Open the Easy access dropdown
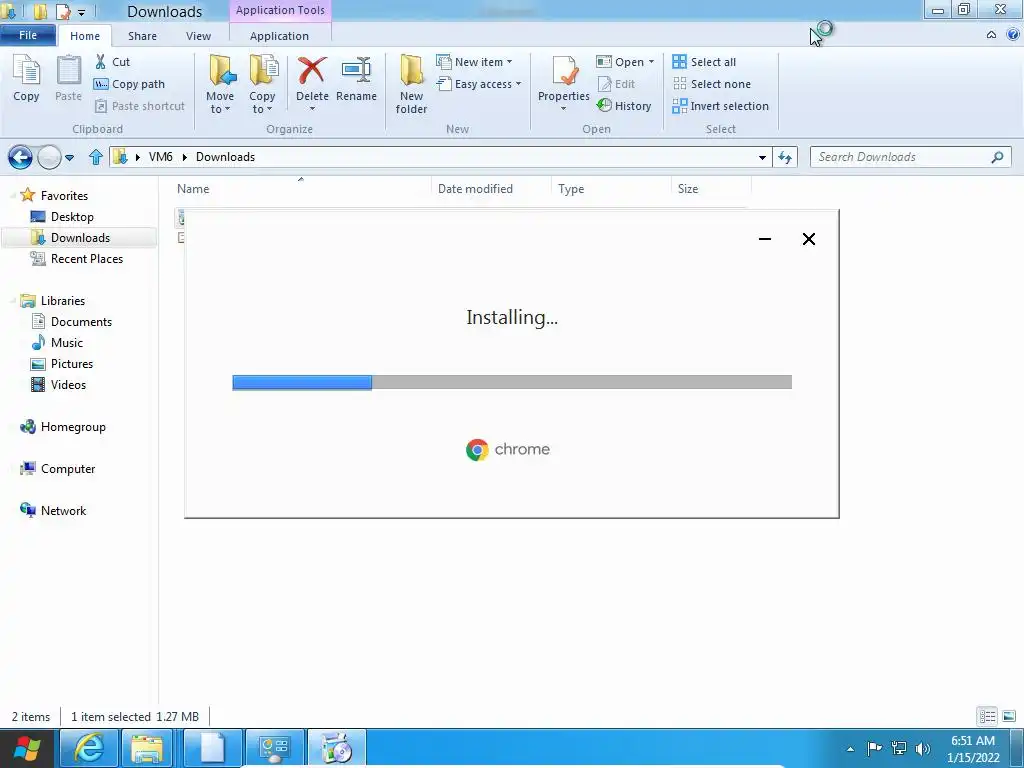 click(479, 84)
